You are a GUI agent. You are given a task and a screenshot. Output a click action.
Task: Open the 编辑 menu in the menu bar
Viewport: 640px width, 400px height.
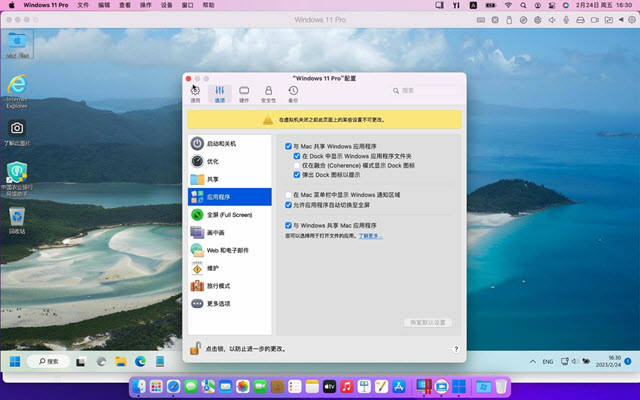104,5
